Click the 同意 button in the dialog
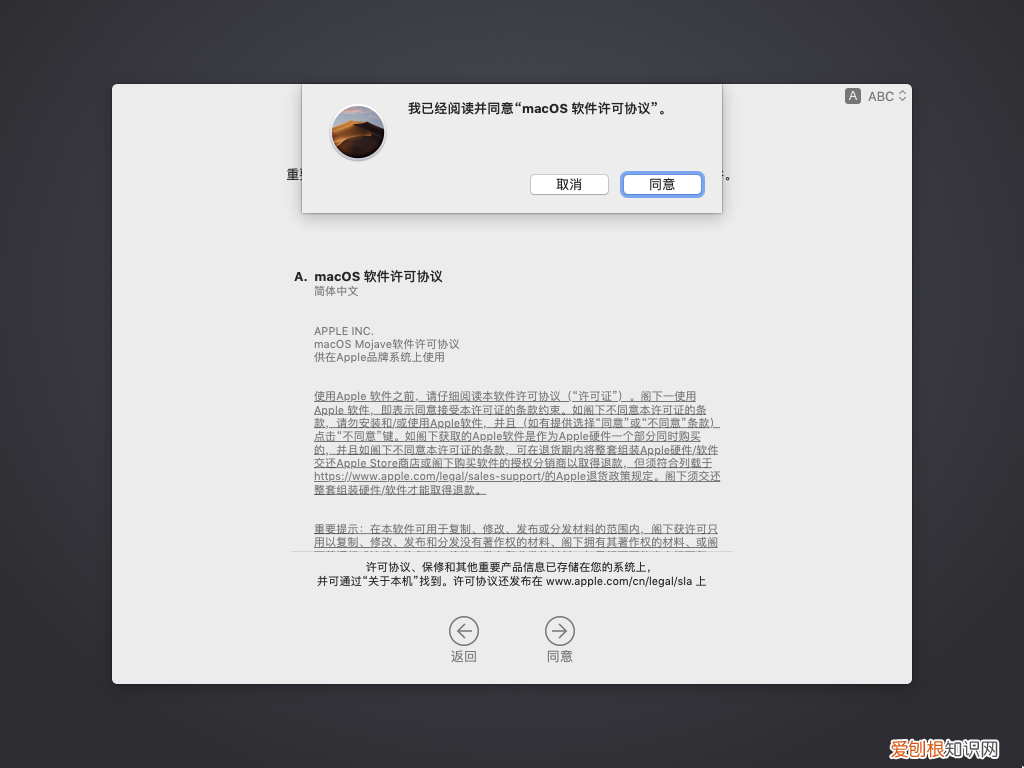1024x768 pixels. pos(662,184)
